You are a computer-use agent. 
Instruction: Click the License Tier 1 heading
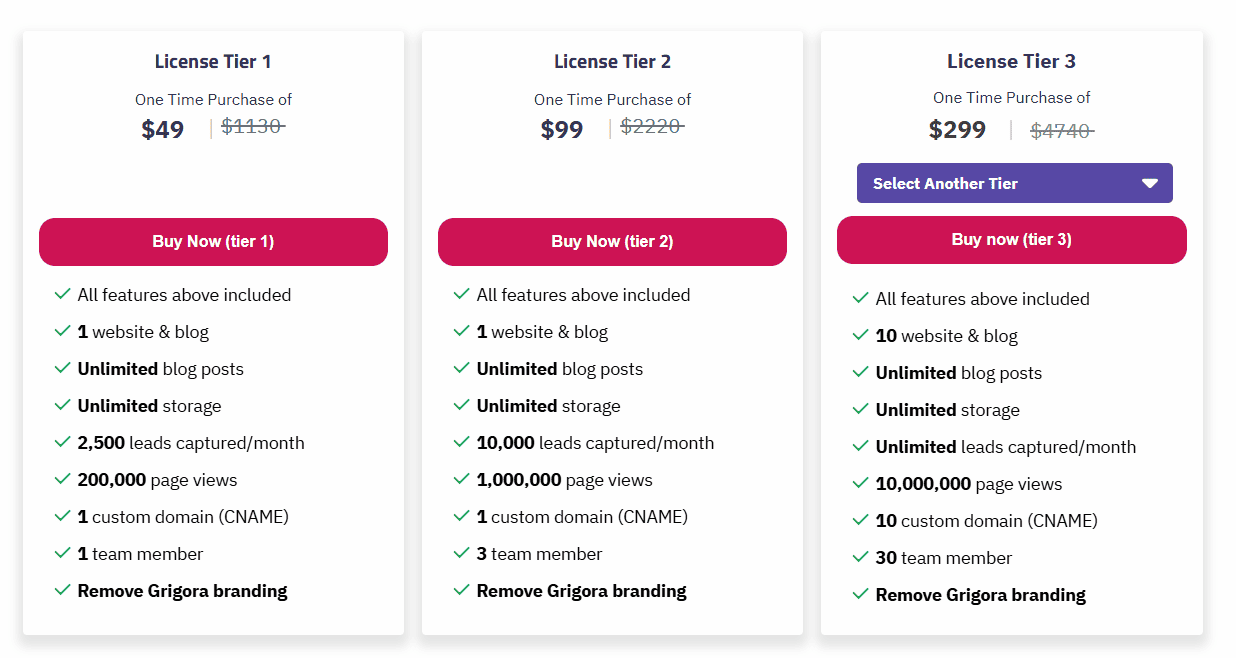coord(213,62)
